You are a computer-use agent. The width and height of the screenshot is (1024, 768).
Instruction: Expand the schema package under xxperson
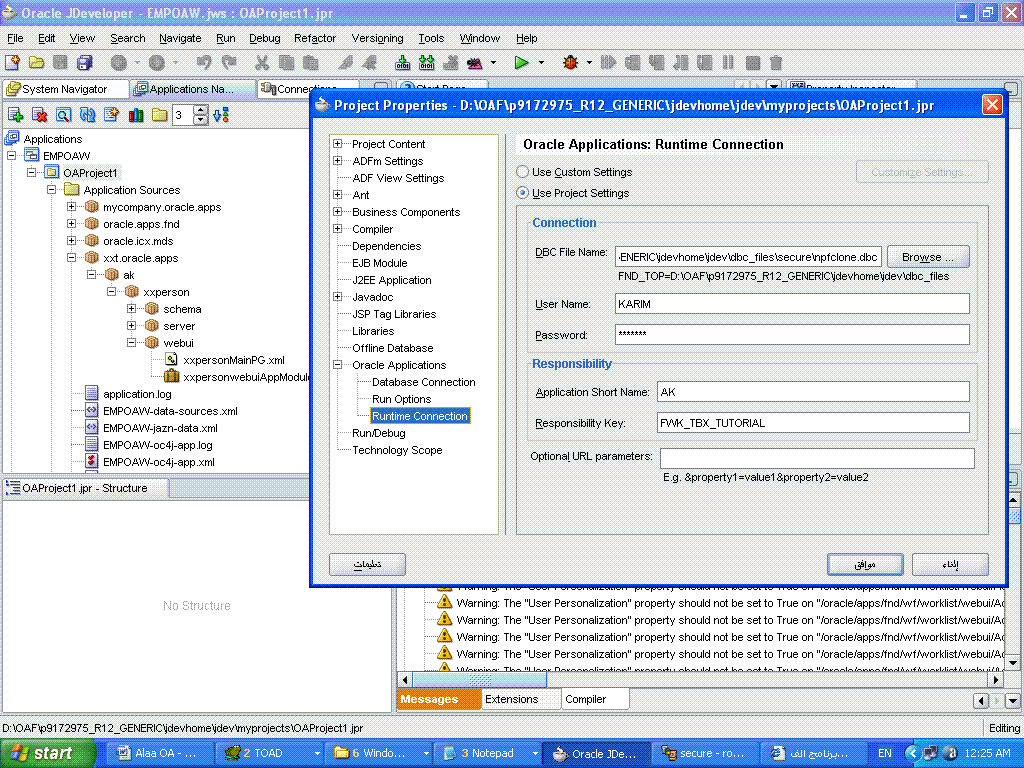point(131,308)
